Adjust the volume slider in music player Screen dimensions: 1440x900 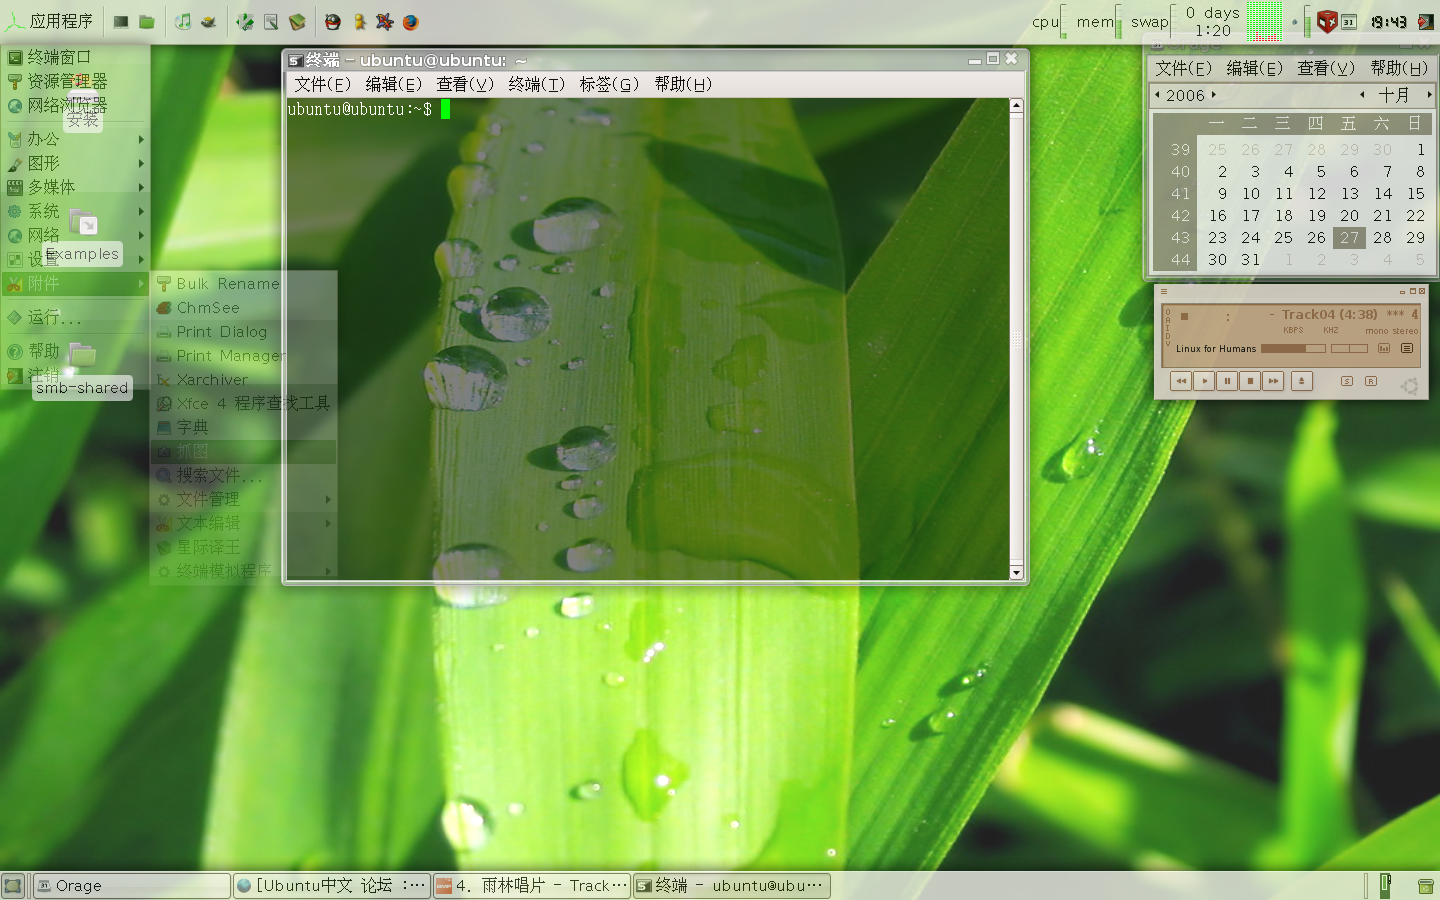(x=1293, y=348)
